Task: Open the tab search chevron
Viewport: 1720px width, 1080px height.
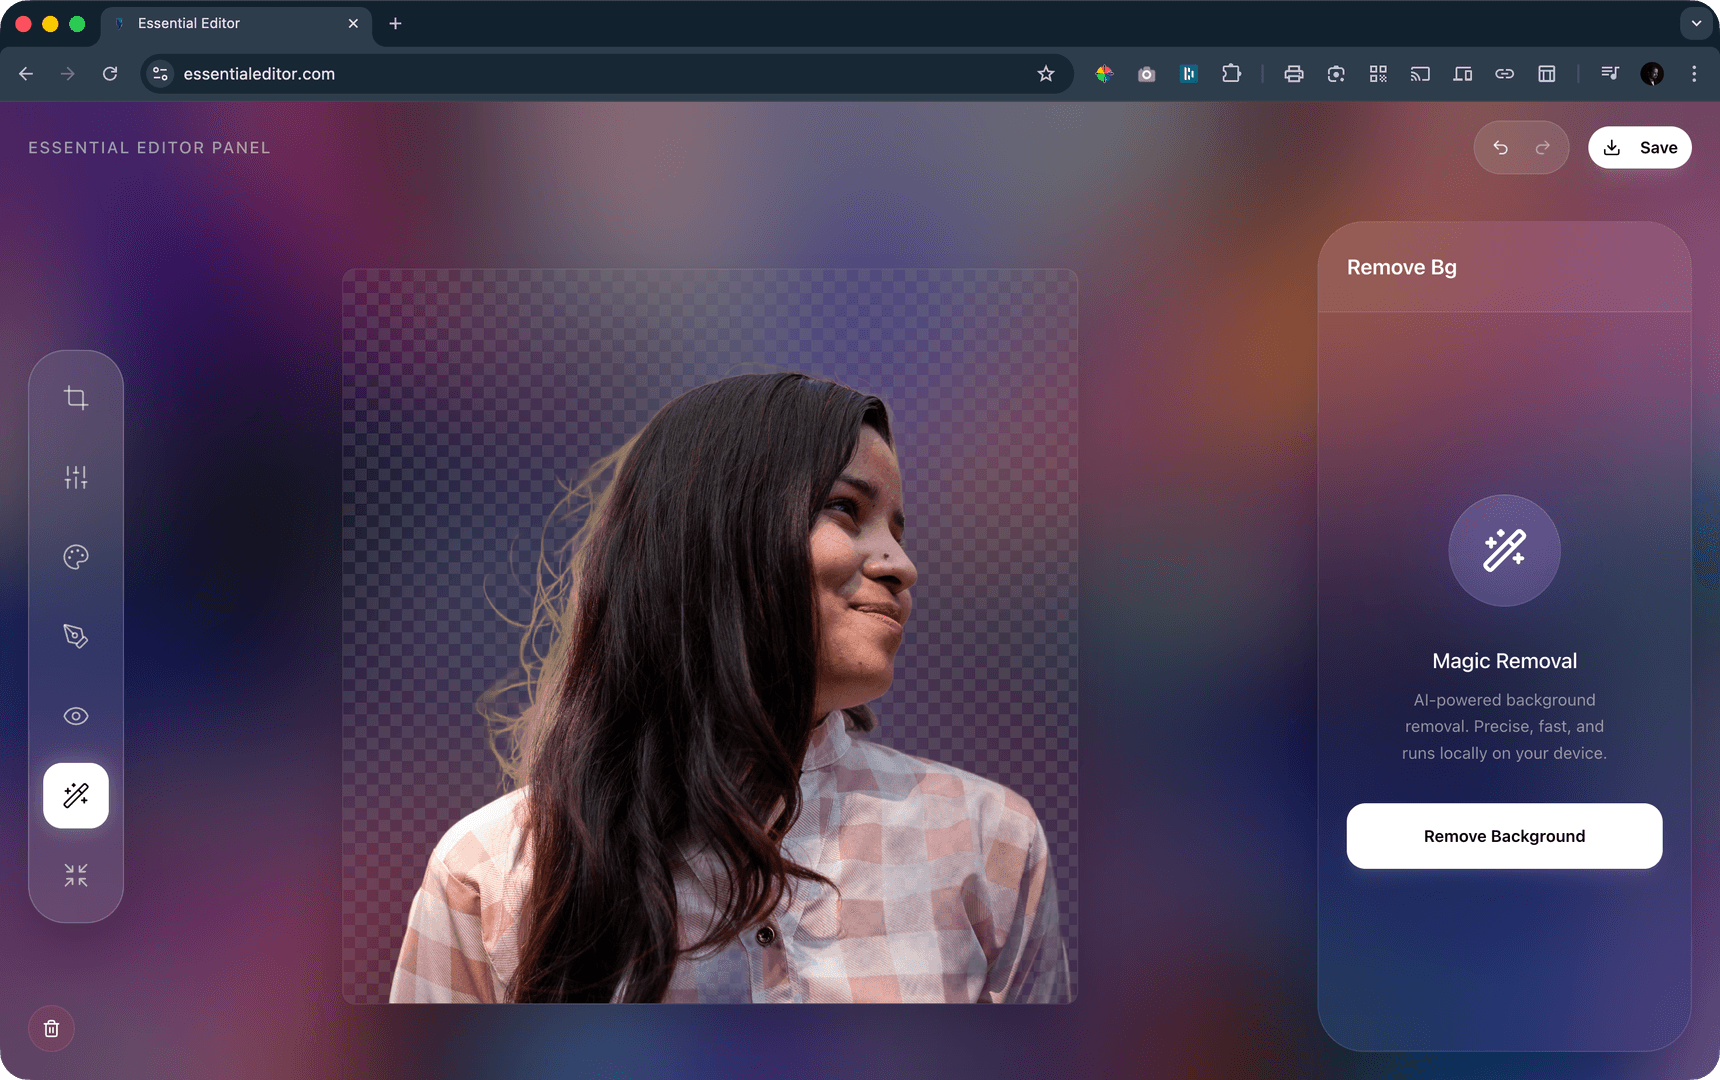Action: coord(1694,23)
